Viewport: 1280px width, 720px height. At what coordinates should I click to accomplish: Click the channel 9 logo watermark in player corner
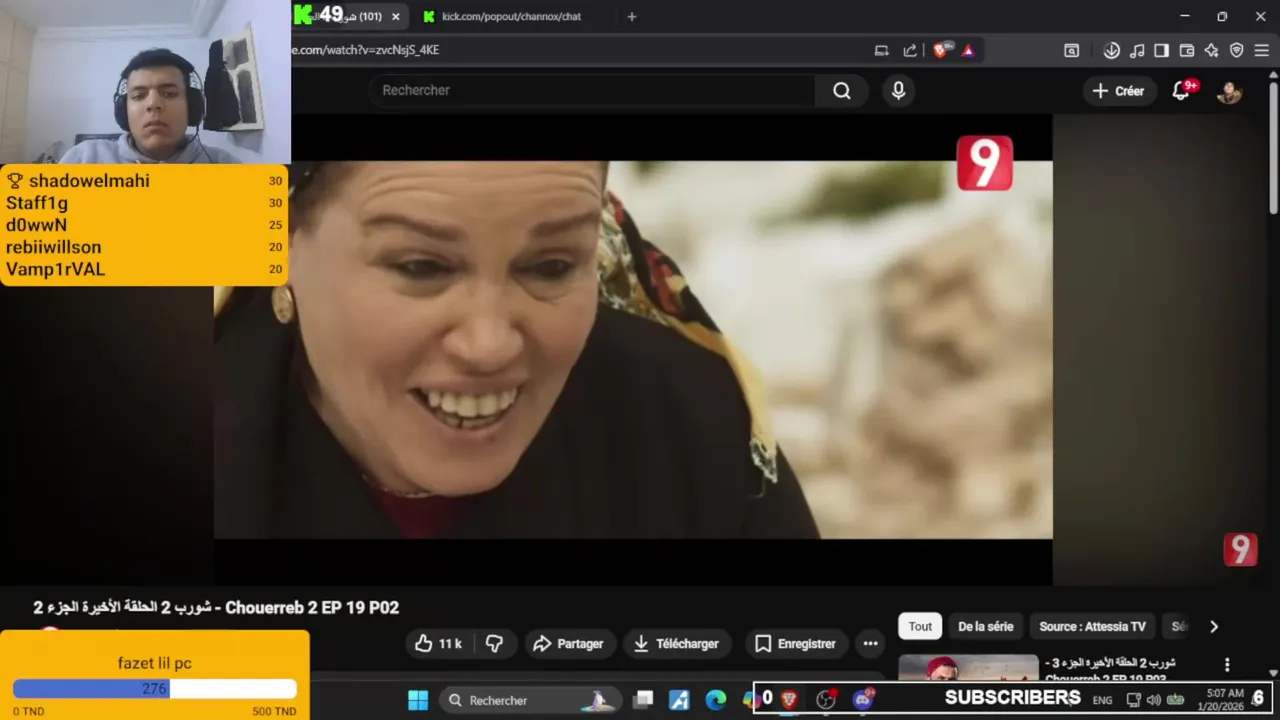1240,549
